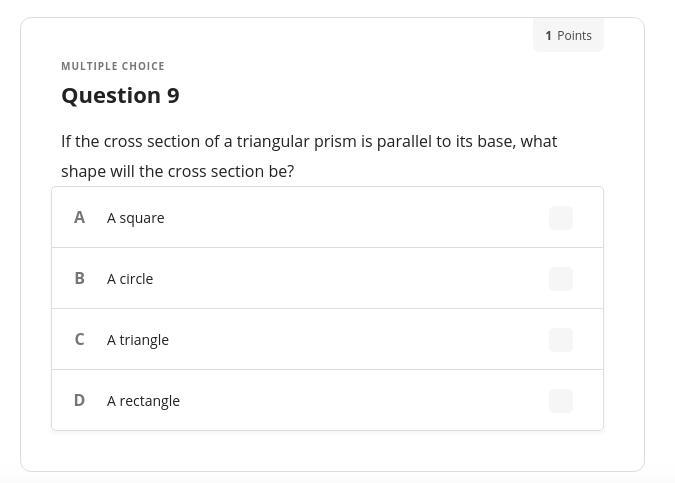Pick the "A rectangle" answer text
Image resolution: width=675 pixels, height=483 pixels.
tap(143, 401)
